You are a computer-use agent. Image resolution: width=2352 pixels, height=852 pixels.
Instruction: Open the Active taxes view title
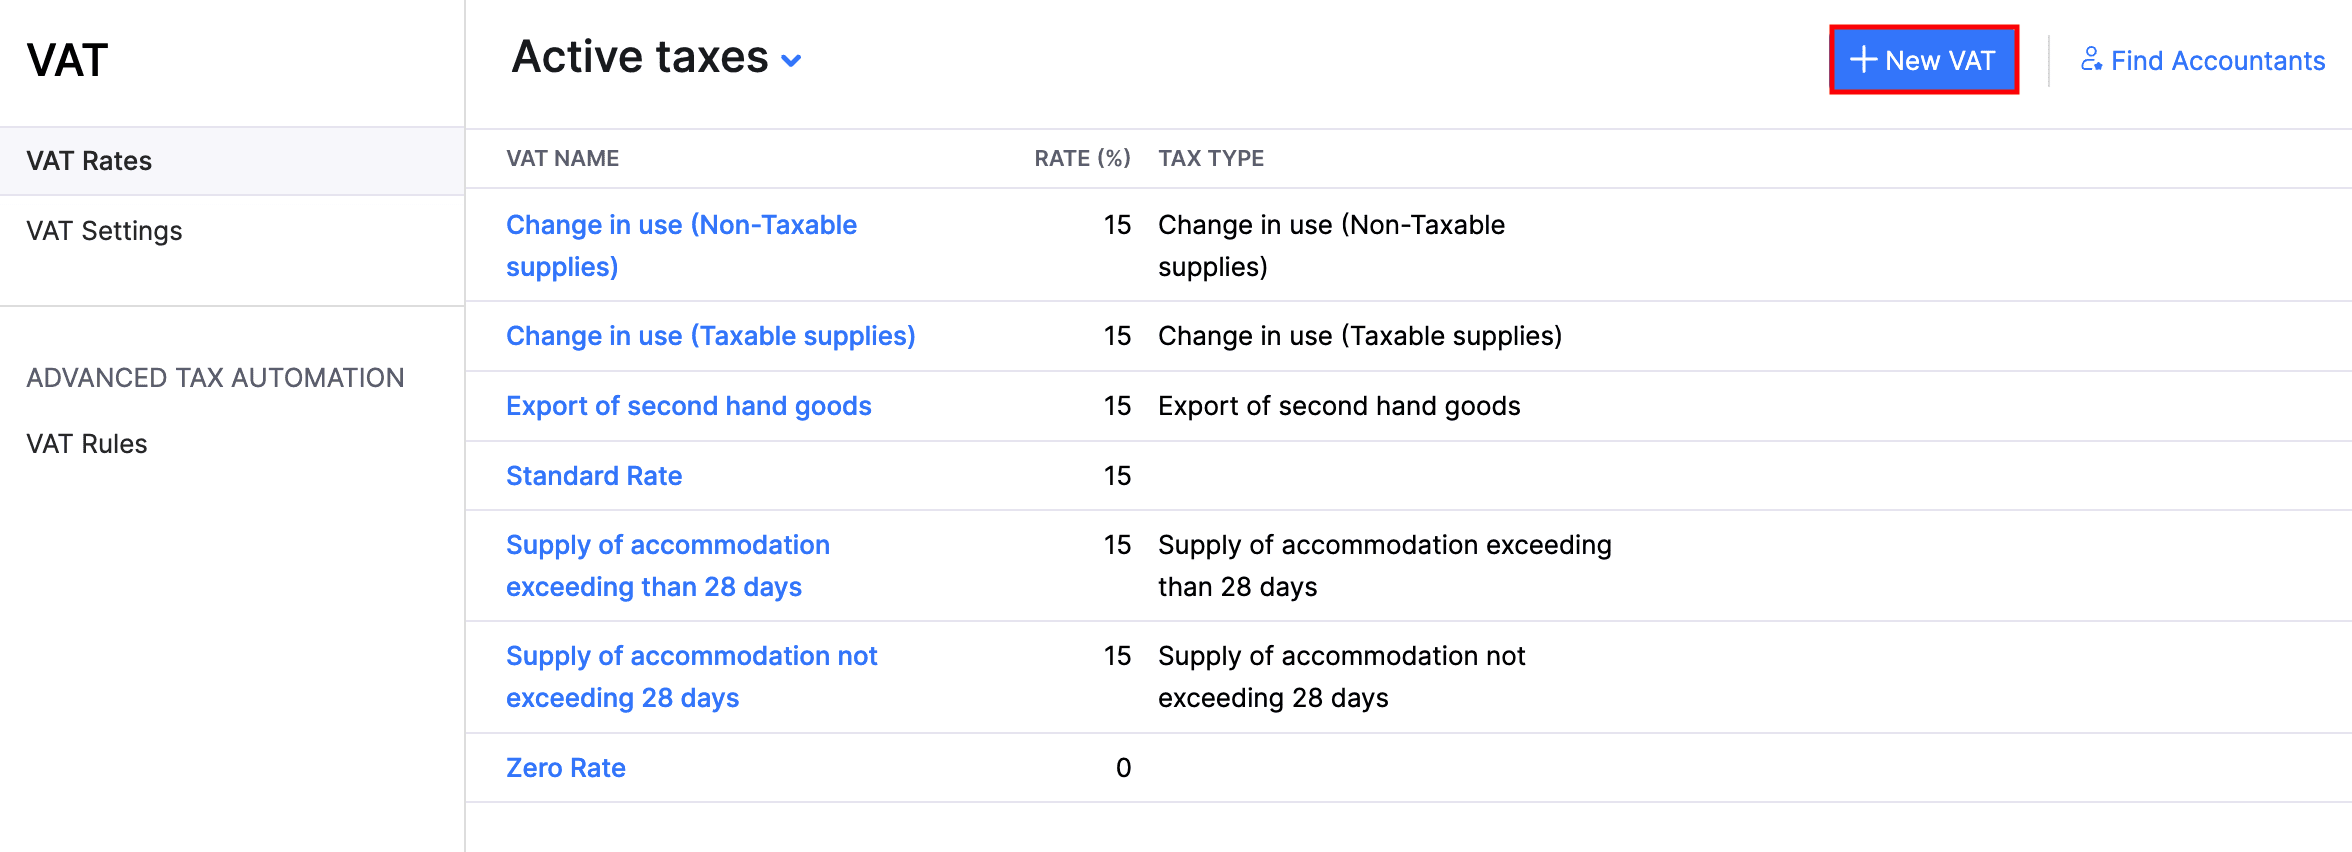click(640, 57)
